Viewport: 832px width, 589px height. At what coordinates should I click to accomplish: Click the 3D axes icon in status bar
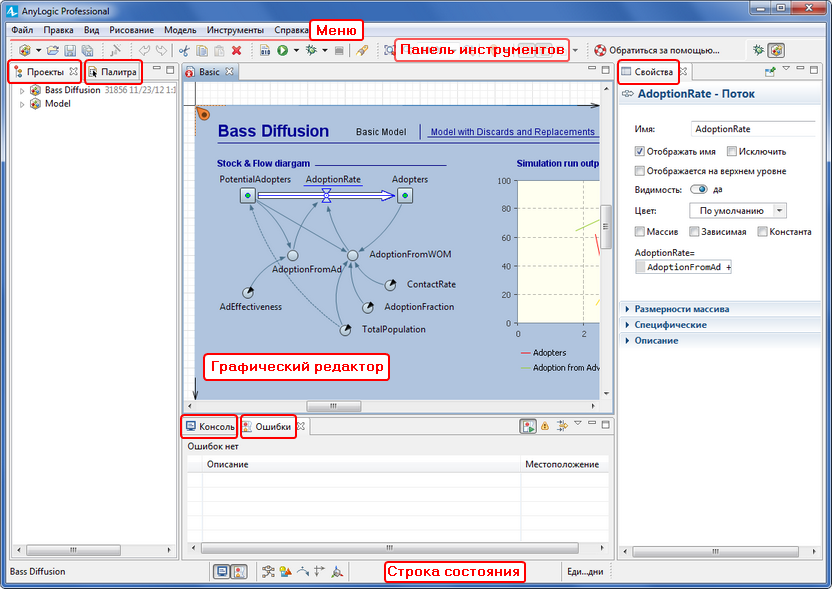[x=337, y=571]
